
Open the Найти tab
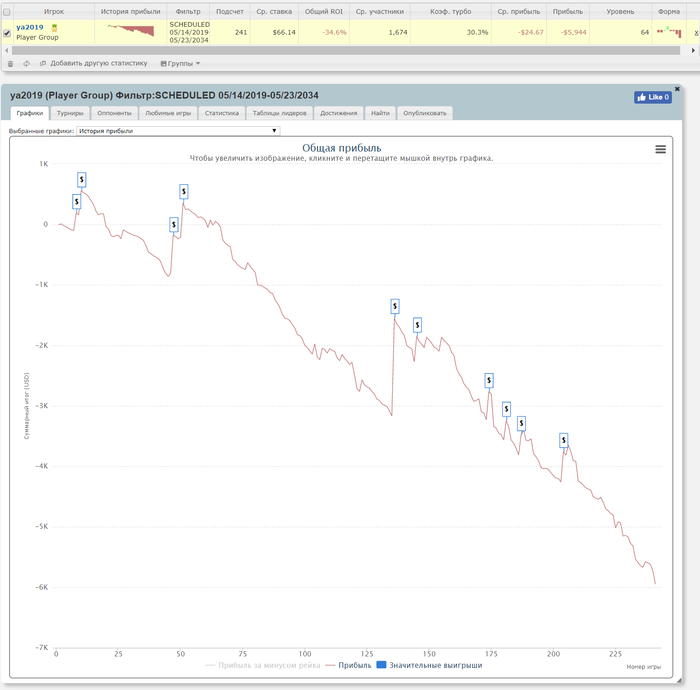380,113
